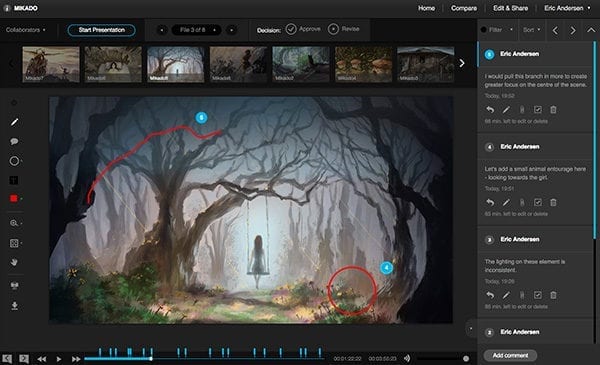600x365 pixels.
Task: Open the fit-to-screen view tool
Action: pos(14,243)
